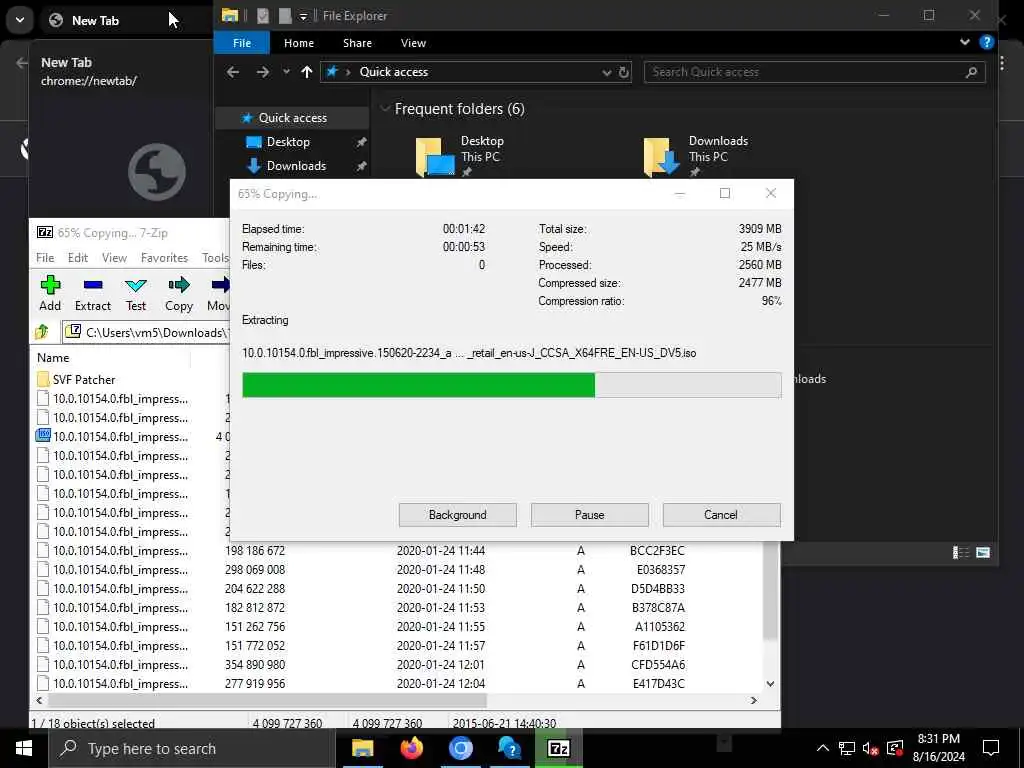This screenshot has height=768, width=1024.
Task: Open the 7-Zip Favorites menu
Action: [x=165, y=258]
